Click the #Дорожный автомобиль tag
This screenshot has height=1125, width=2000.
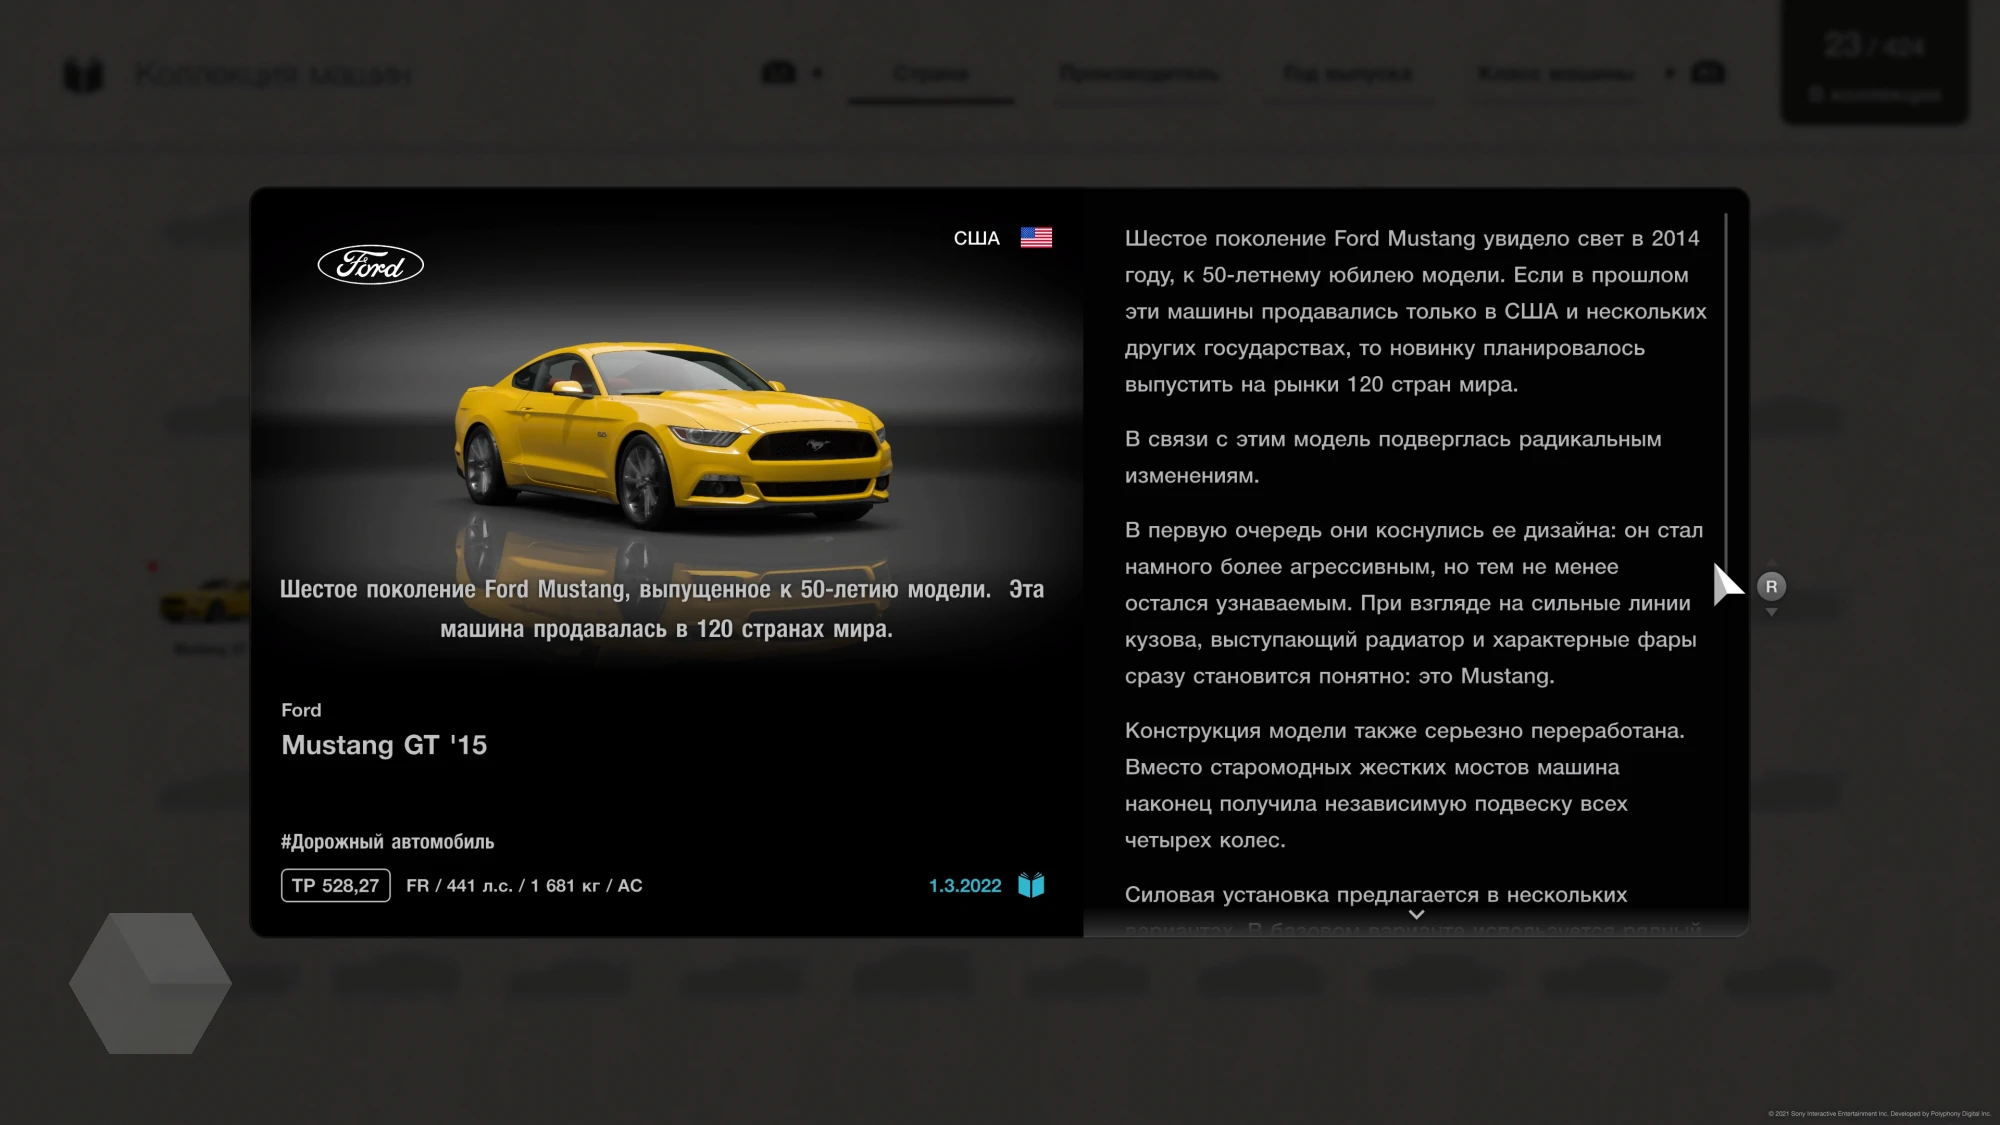click(387, 842)
